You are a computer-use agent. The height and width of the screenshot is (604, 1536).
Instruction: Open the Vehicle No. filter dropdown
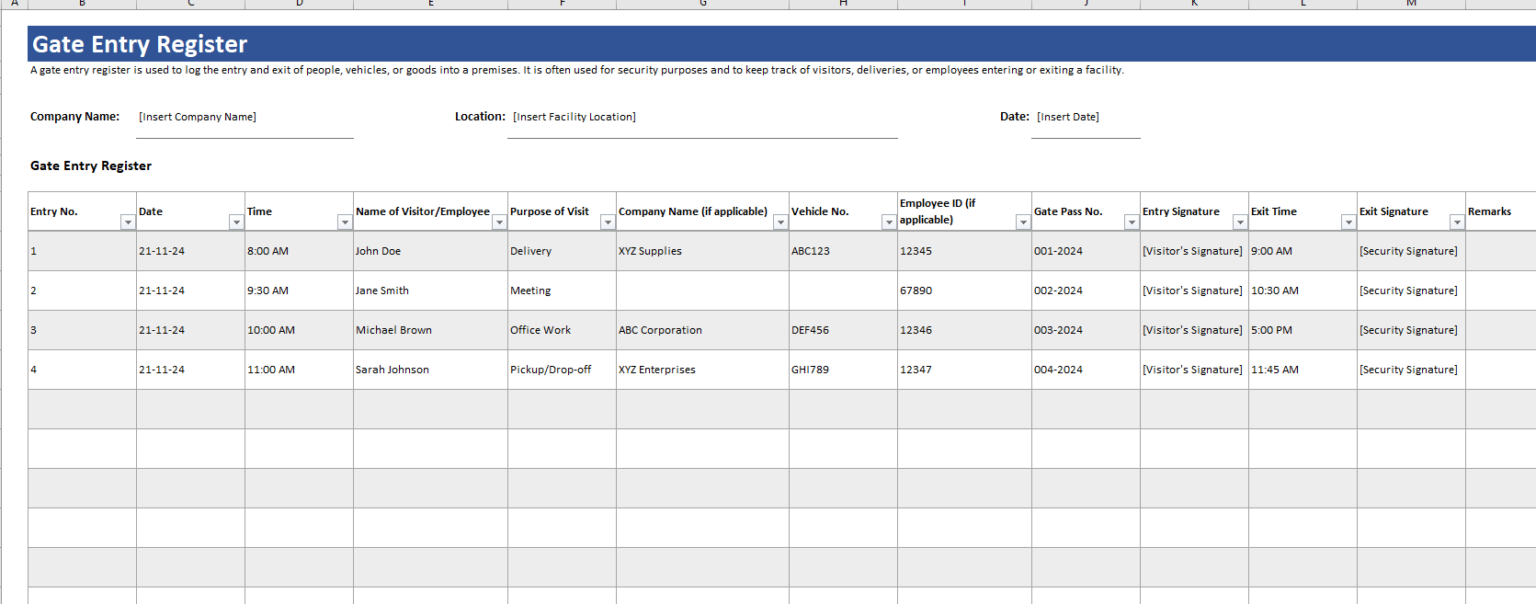[x=889, y=221]
